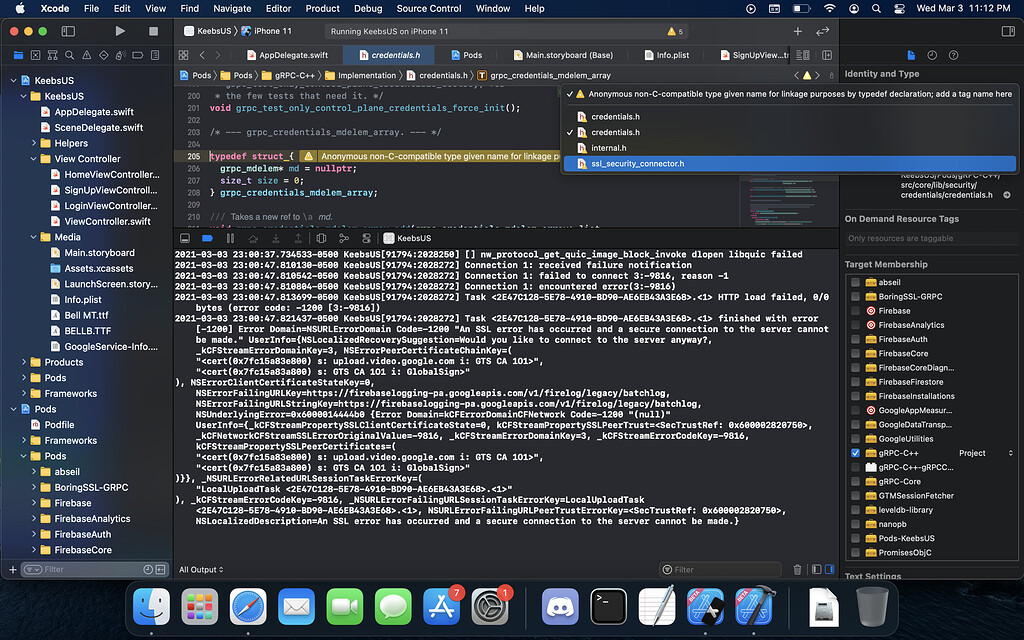Image resolution: width=1024 pixels, height=640 pixels.
Task: Reveal credentials.h path with arrow icon
Action: (1006, 195)
